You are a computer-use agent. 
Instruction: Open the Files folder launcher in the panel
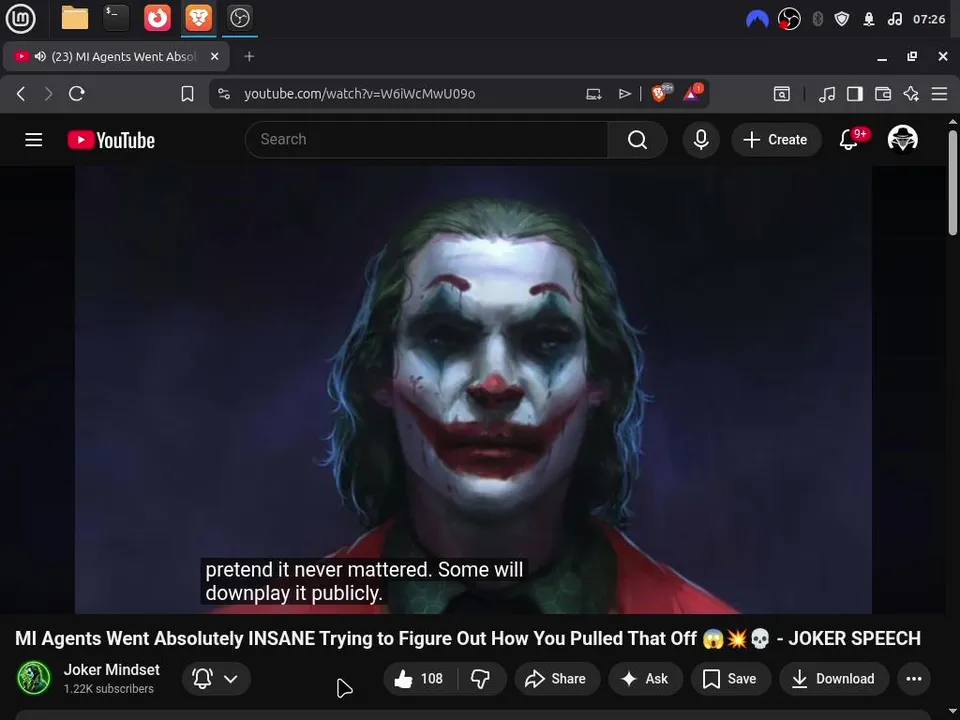75,18
